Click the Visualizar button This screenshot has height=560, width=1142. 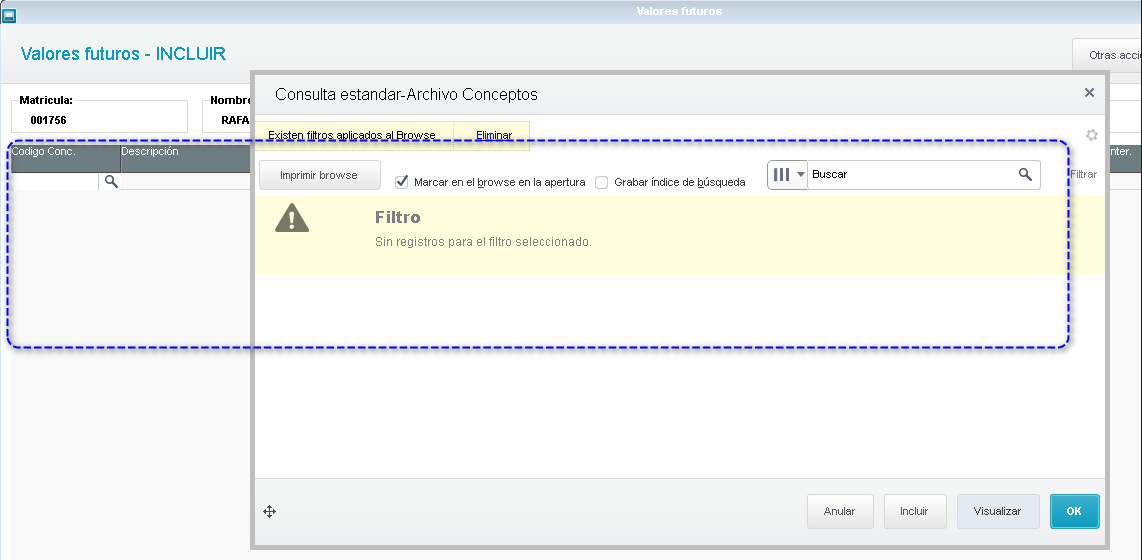pyautogui.click(x=997, y=511)
